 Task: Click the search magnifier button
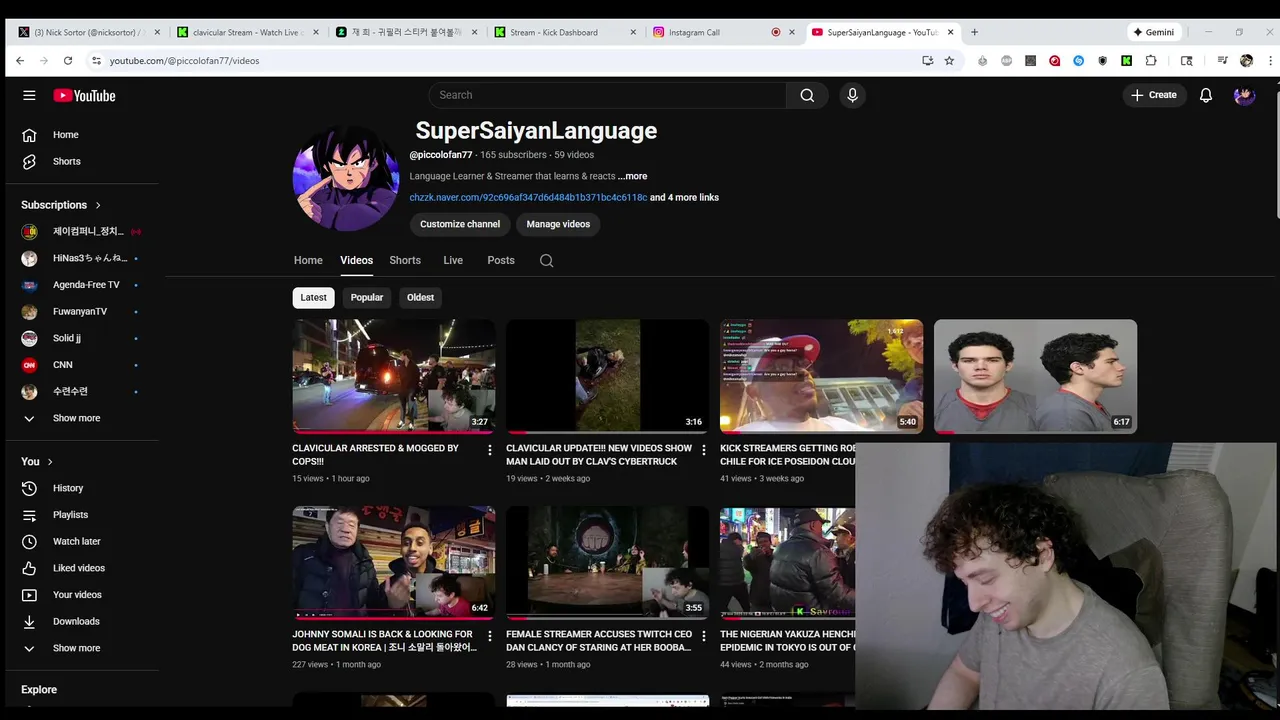click(807, 95)
